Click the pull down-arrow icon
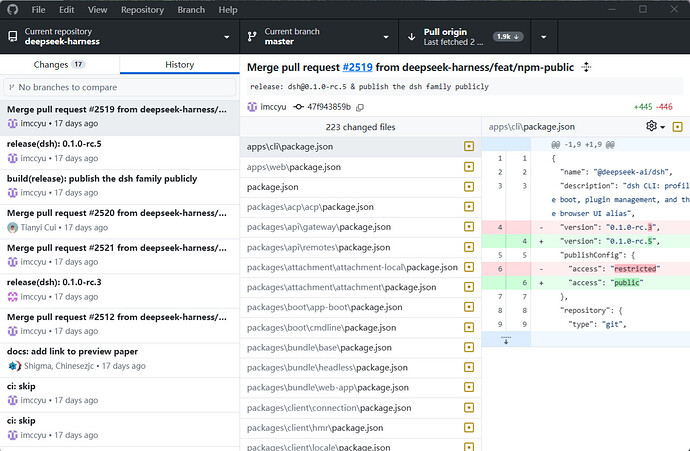The image size is (690, 451). (411, 37)
